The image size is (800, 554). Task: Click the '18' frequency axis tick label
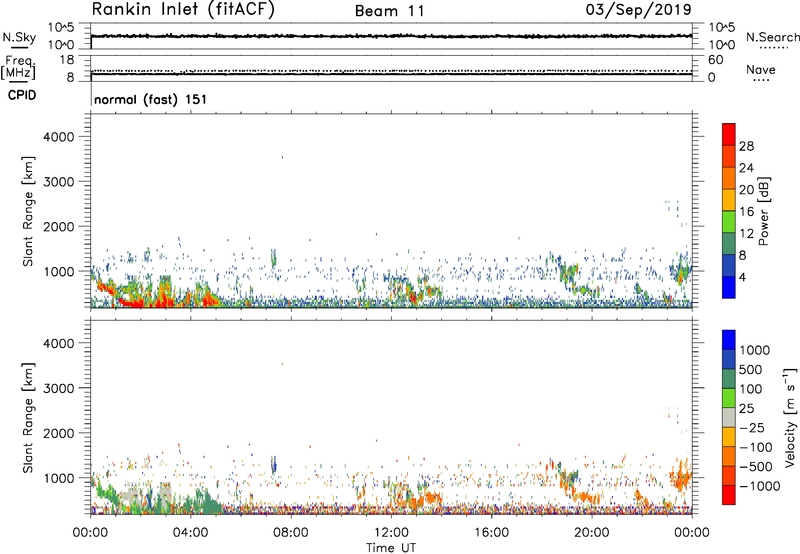pyautogui.click(x=67, y=60)
